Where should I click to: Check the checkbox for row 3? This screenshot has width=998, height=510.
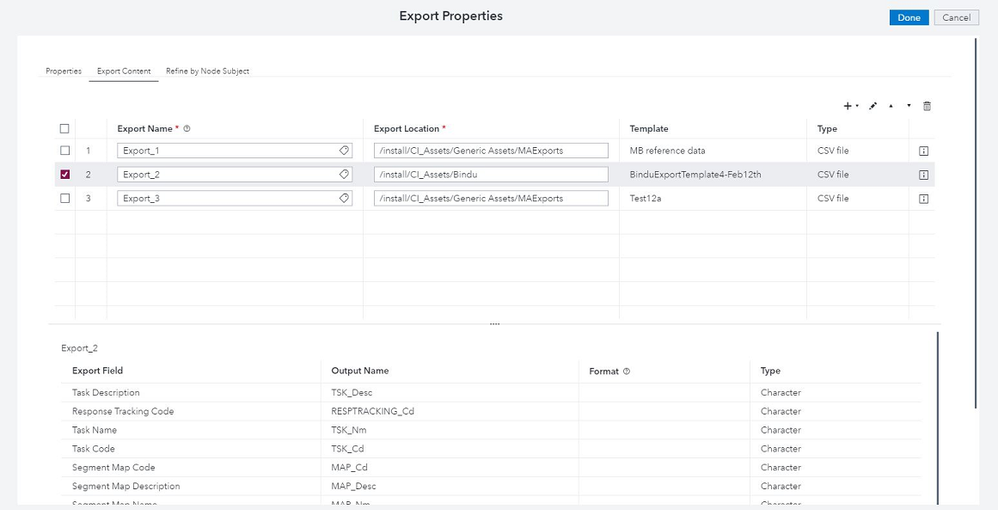[64, 199]
